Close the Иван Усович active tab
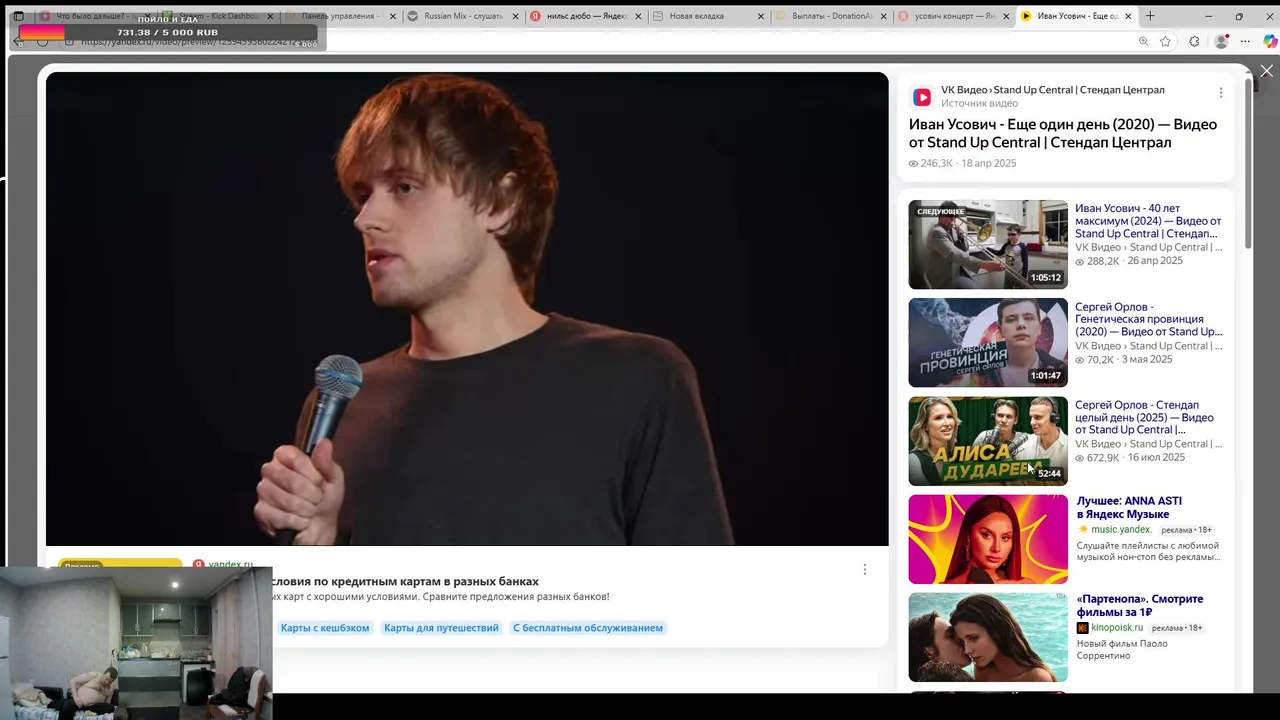 [1128, 16]
